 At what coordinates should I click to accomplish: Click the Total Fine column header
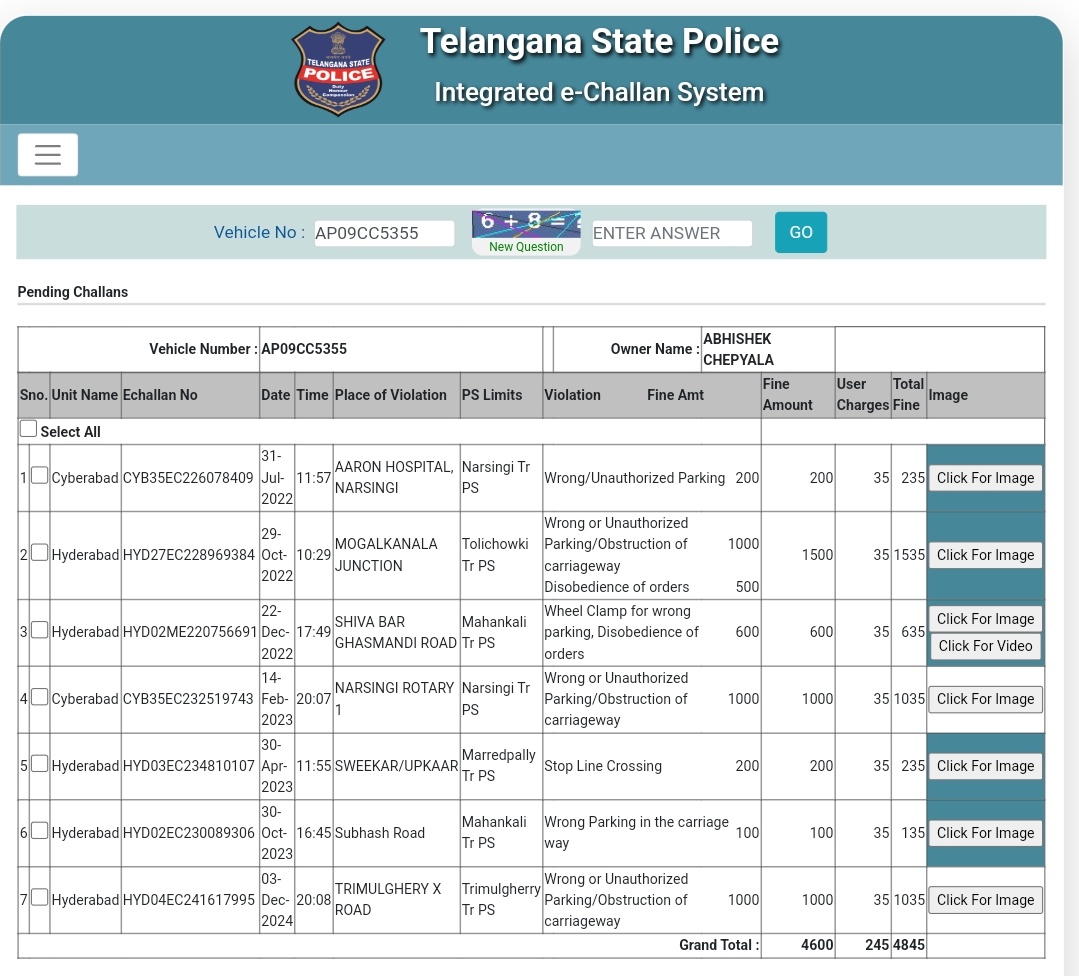click(908, 394)
